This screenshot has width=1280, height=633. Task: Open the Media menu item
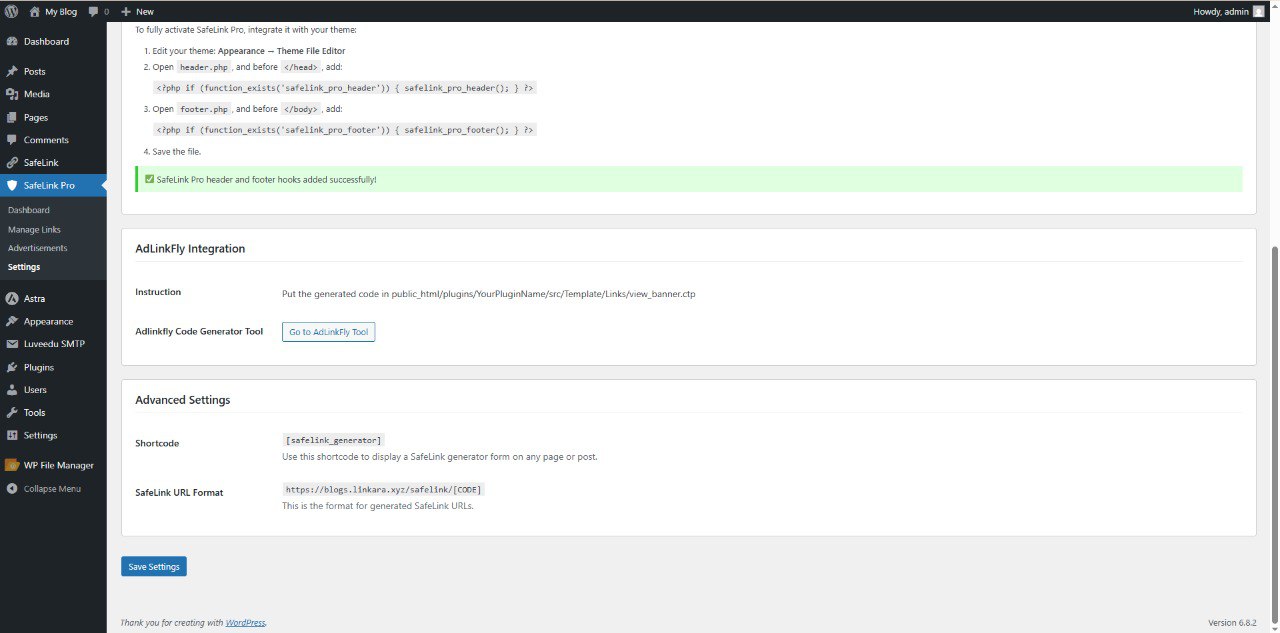coord(53,94)
